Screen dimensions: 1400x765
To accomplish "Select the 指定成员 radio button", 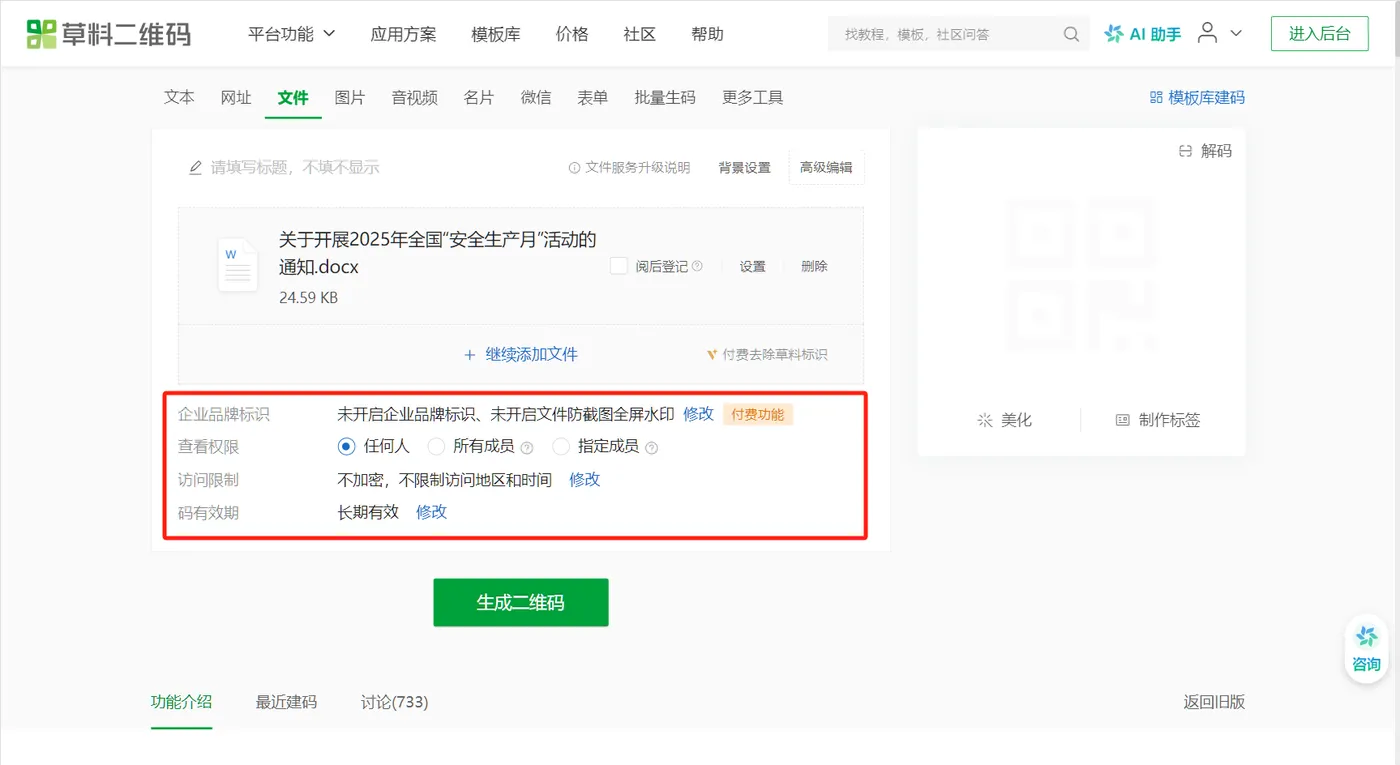I will (x=561, y=446).
